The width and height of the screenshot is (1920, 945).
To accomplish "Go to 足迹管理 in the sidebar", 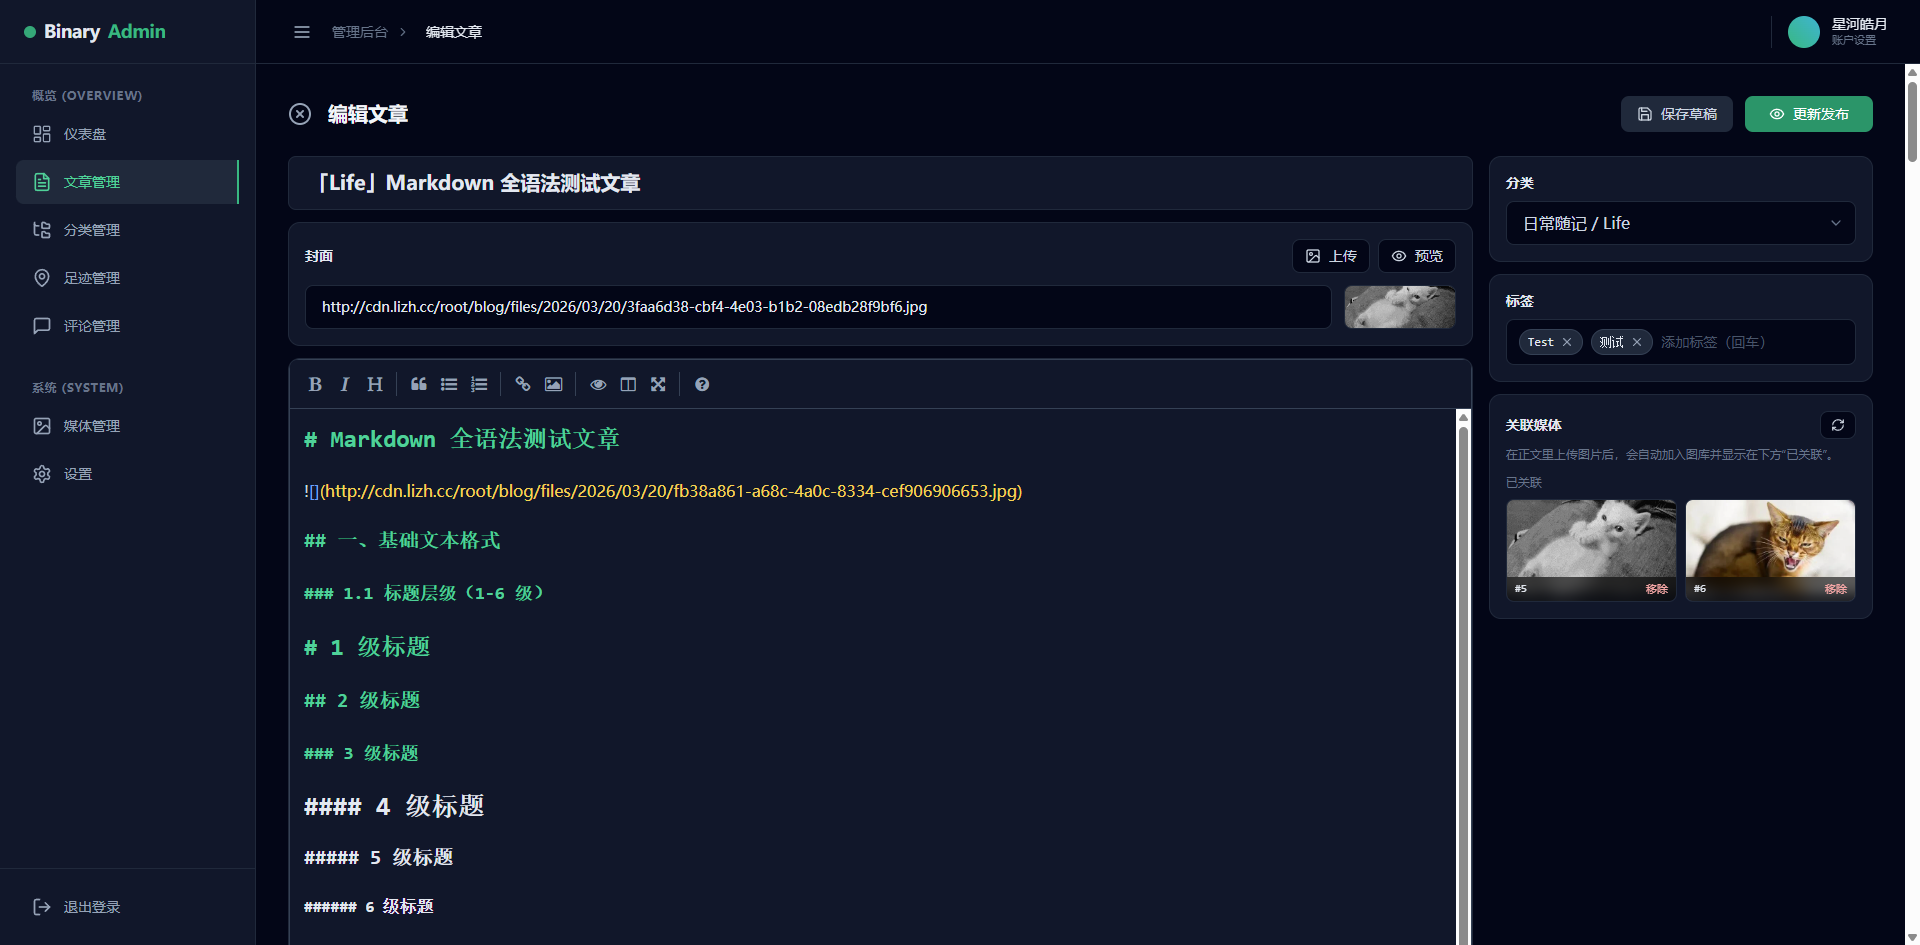I will point(128,278).
